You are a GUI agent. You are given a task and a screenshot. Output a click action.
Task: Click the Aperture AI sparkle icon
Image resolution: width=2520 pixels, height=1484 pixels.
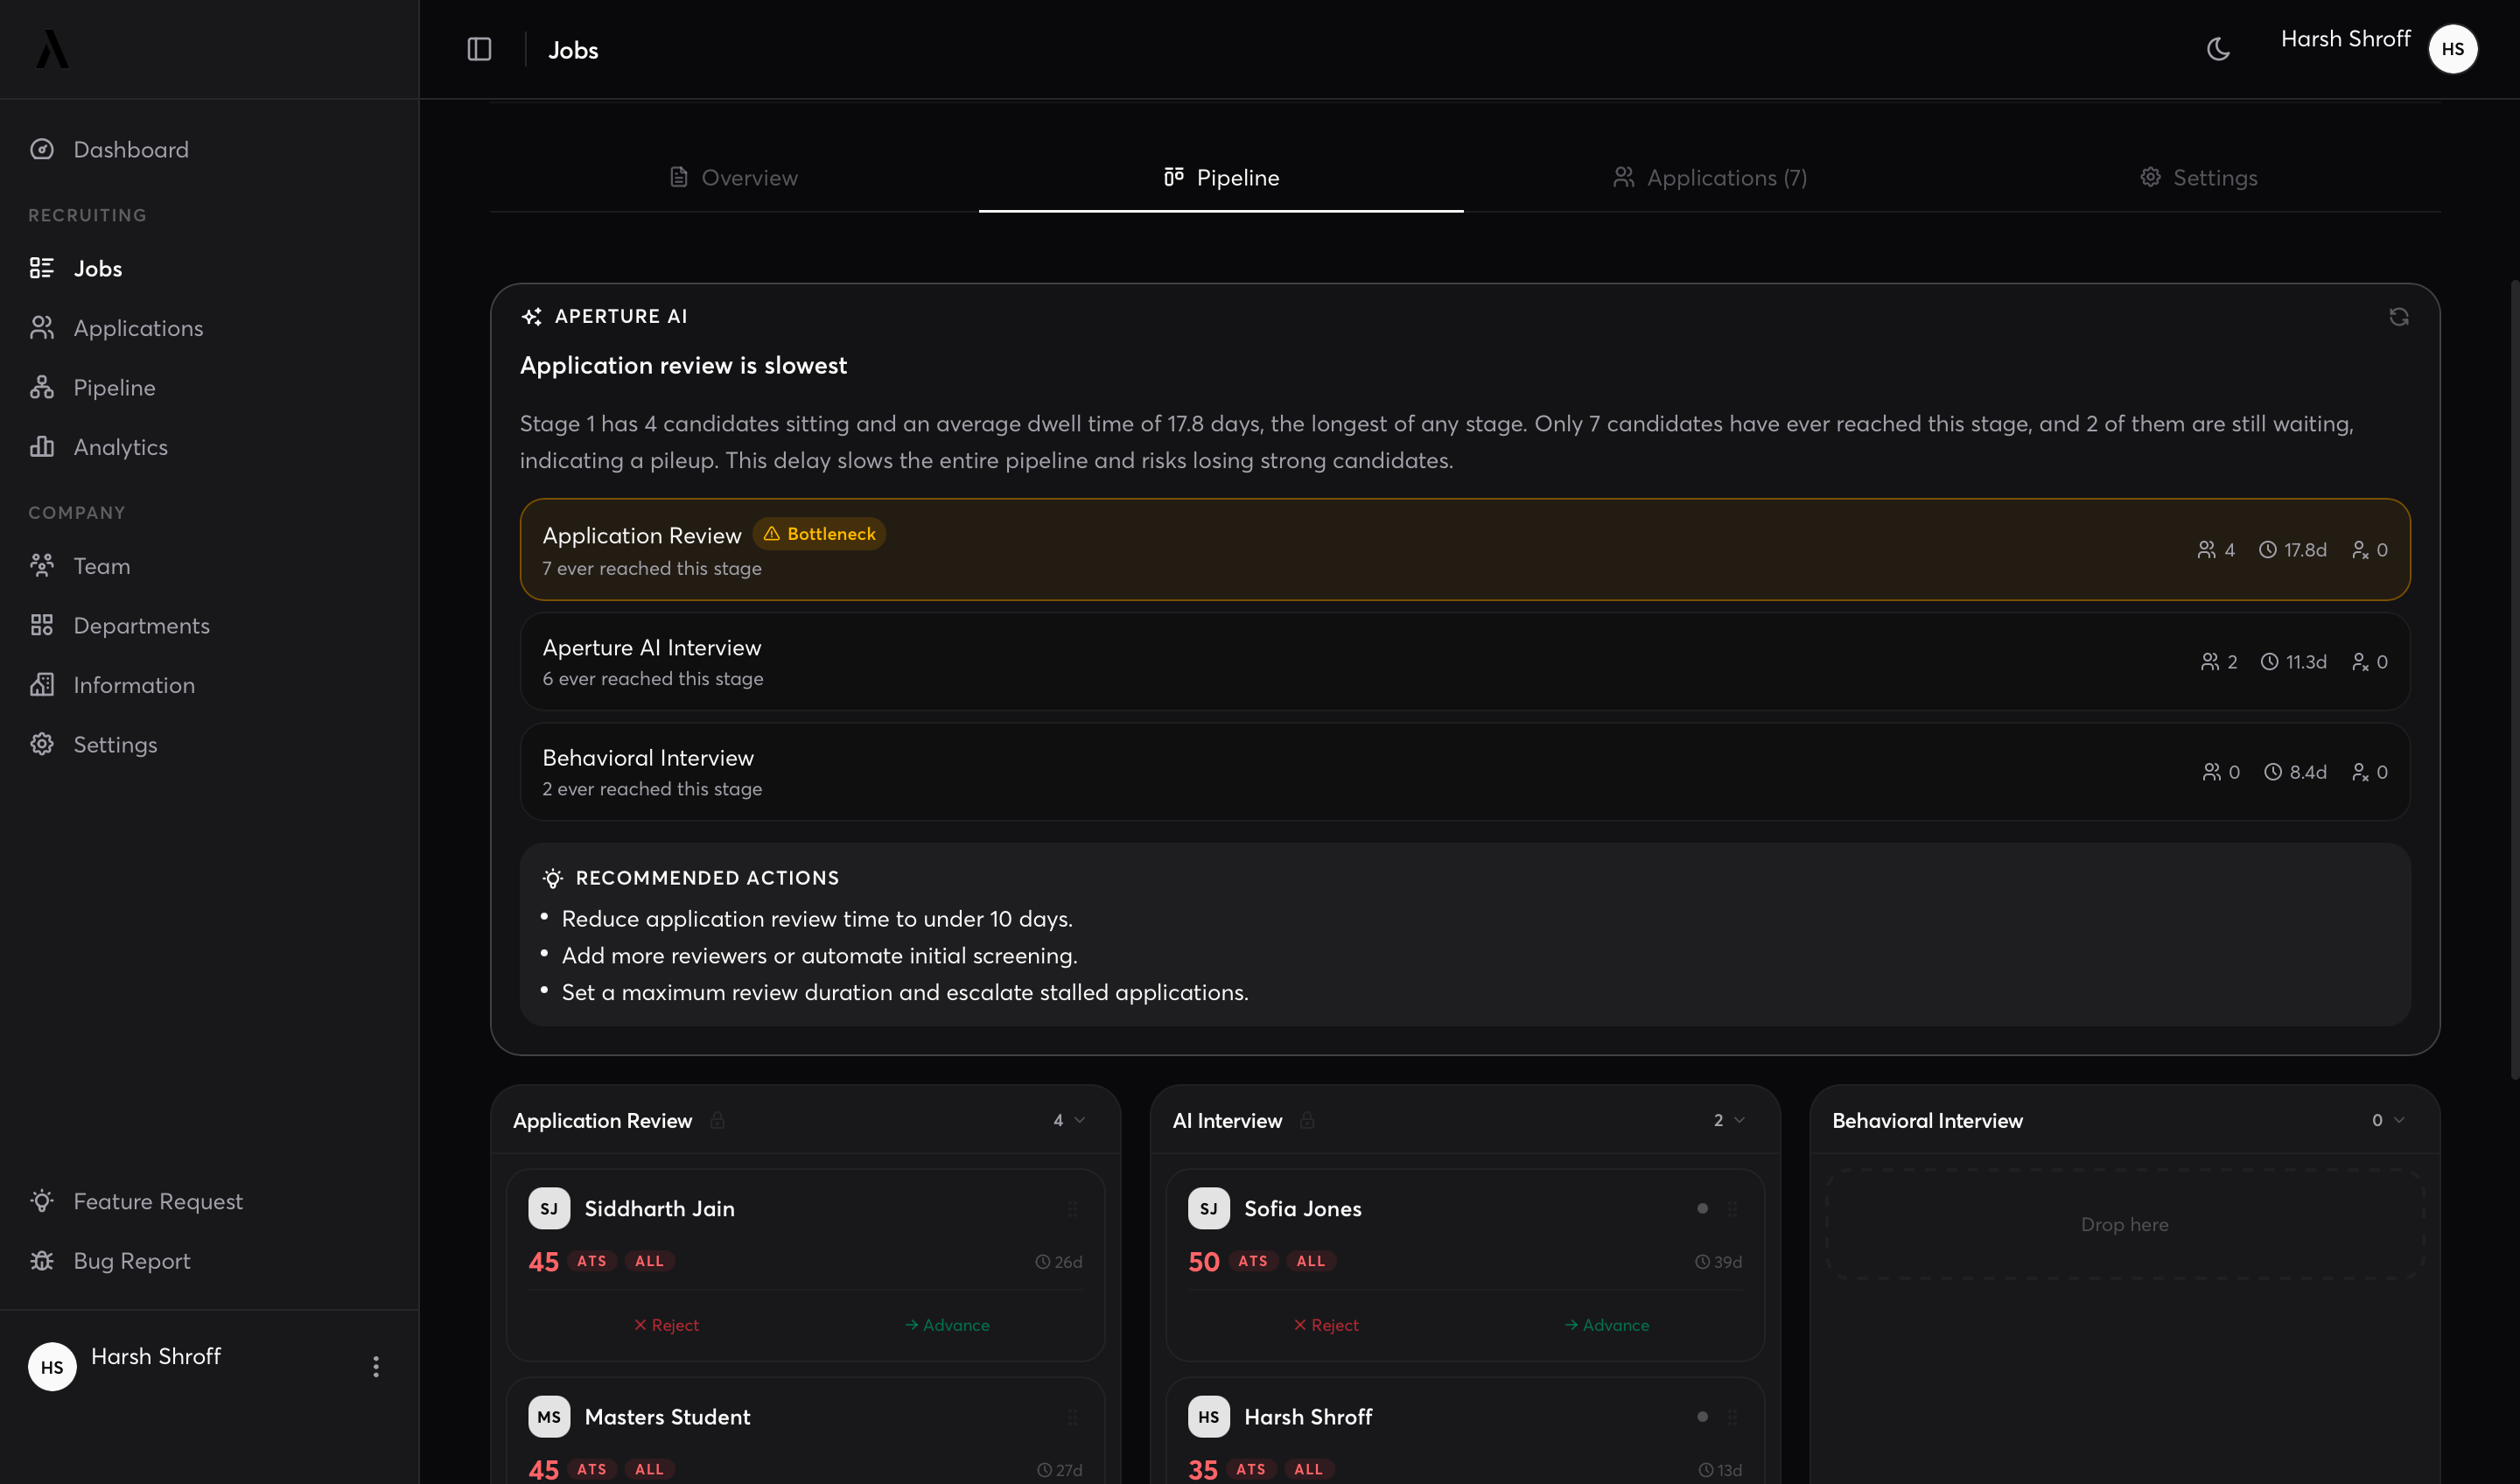pyautogui.click(x=531, y=317)
